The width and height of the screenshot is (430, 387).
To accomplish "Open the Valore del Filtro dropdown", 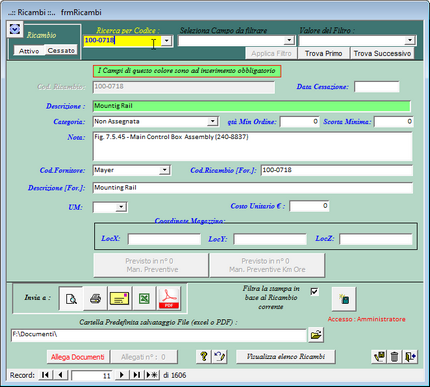I will [410, 41].
